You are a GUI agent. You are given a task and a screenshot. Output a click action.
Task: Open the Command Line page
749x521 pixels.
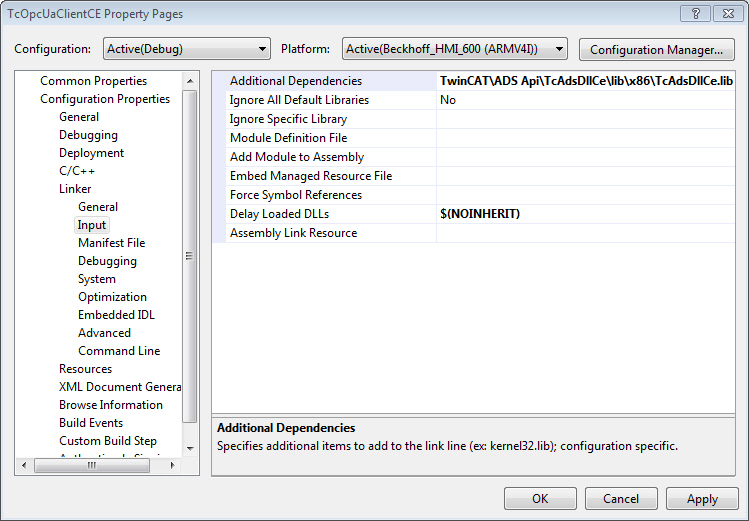point(119,351)
